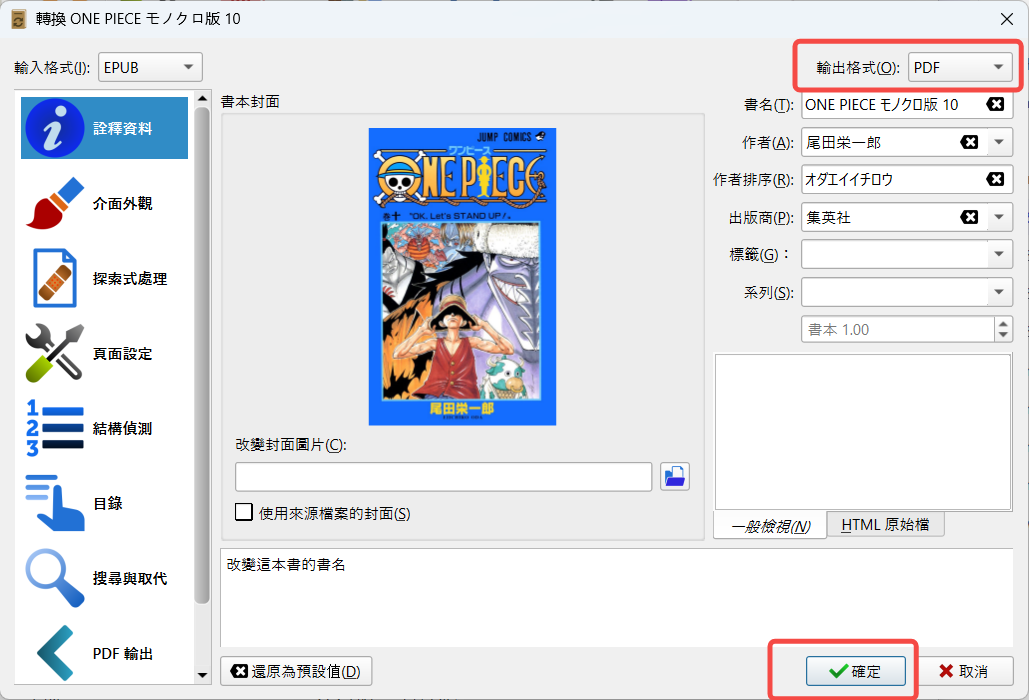Expand the 標籤 tags dropdown

999,254
